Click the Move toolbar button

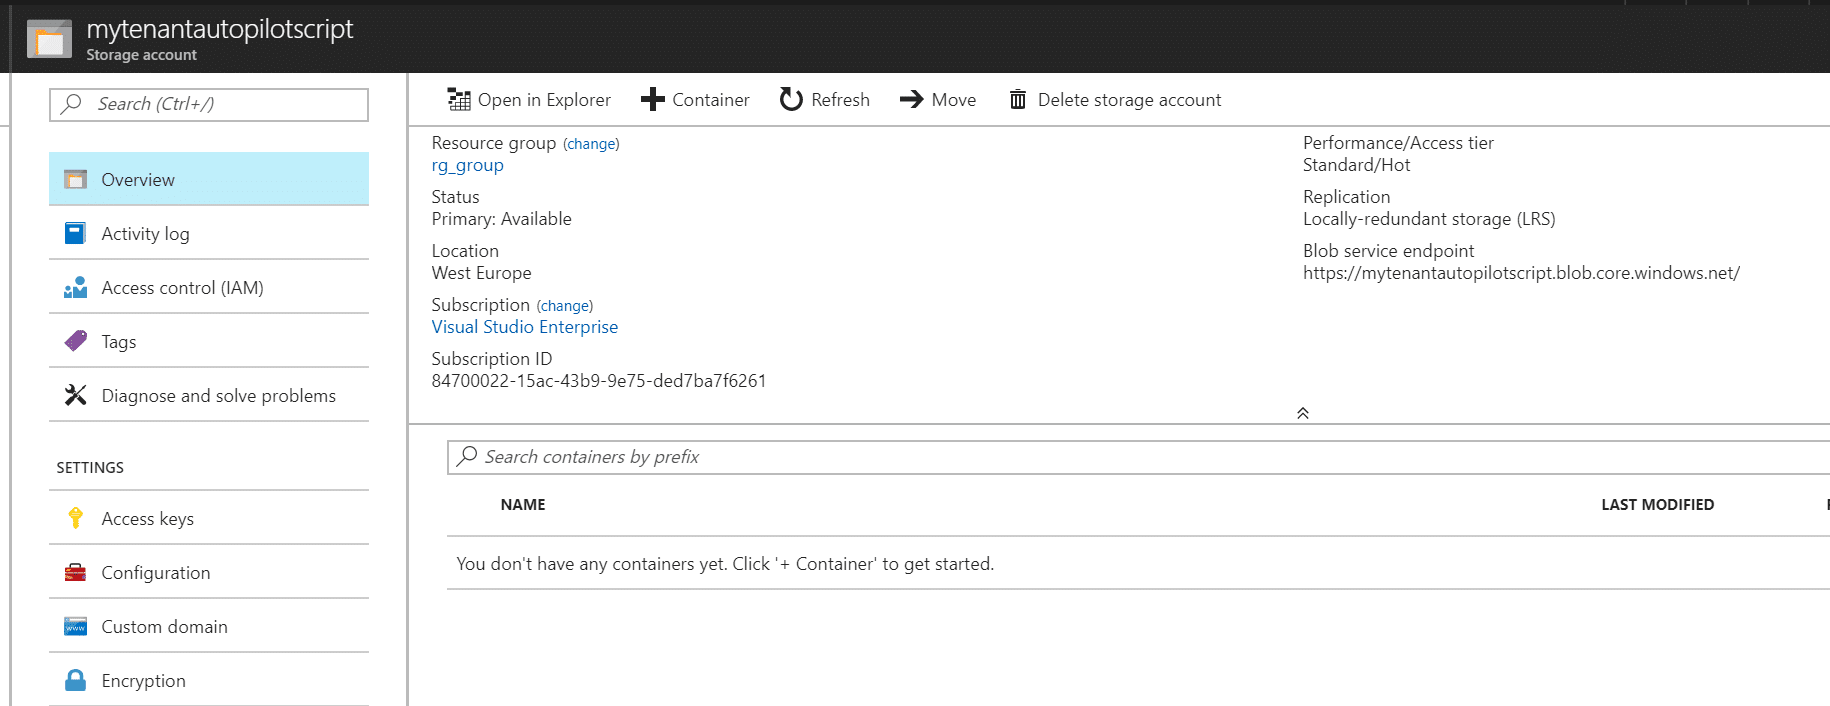pos(938,99)
